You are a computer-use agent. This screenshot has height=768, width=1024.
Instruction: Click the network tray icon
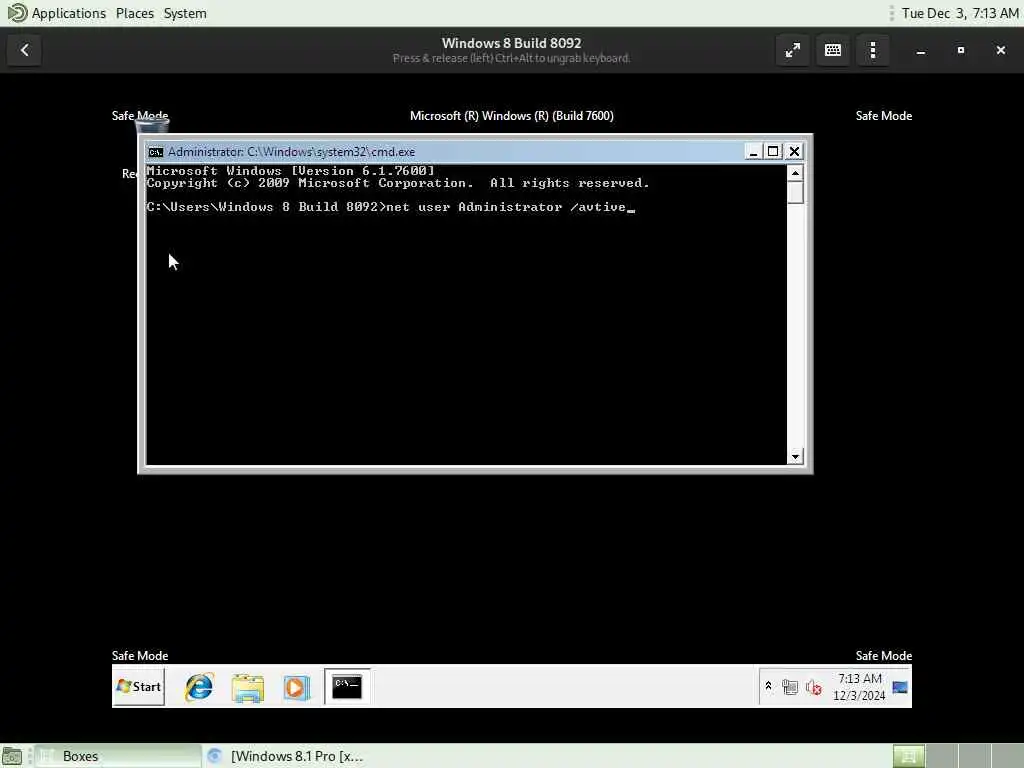coord(790,687)
